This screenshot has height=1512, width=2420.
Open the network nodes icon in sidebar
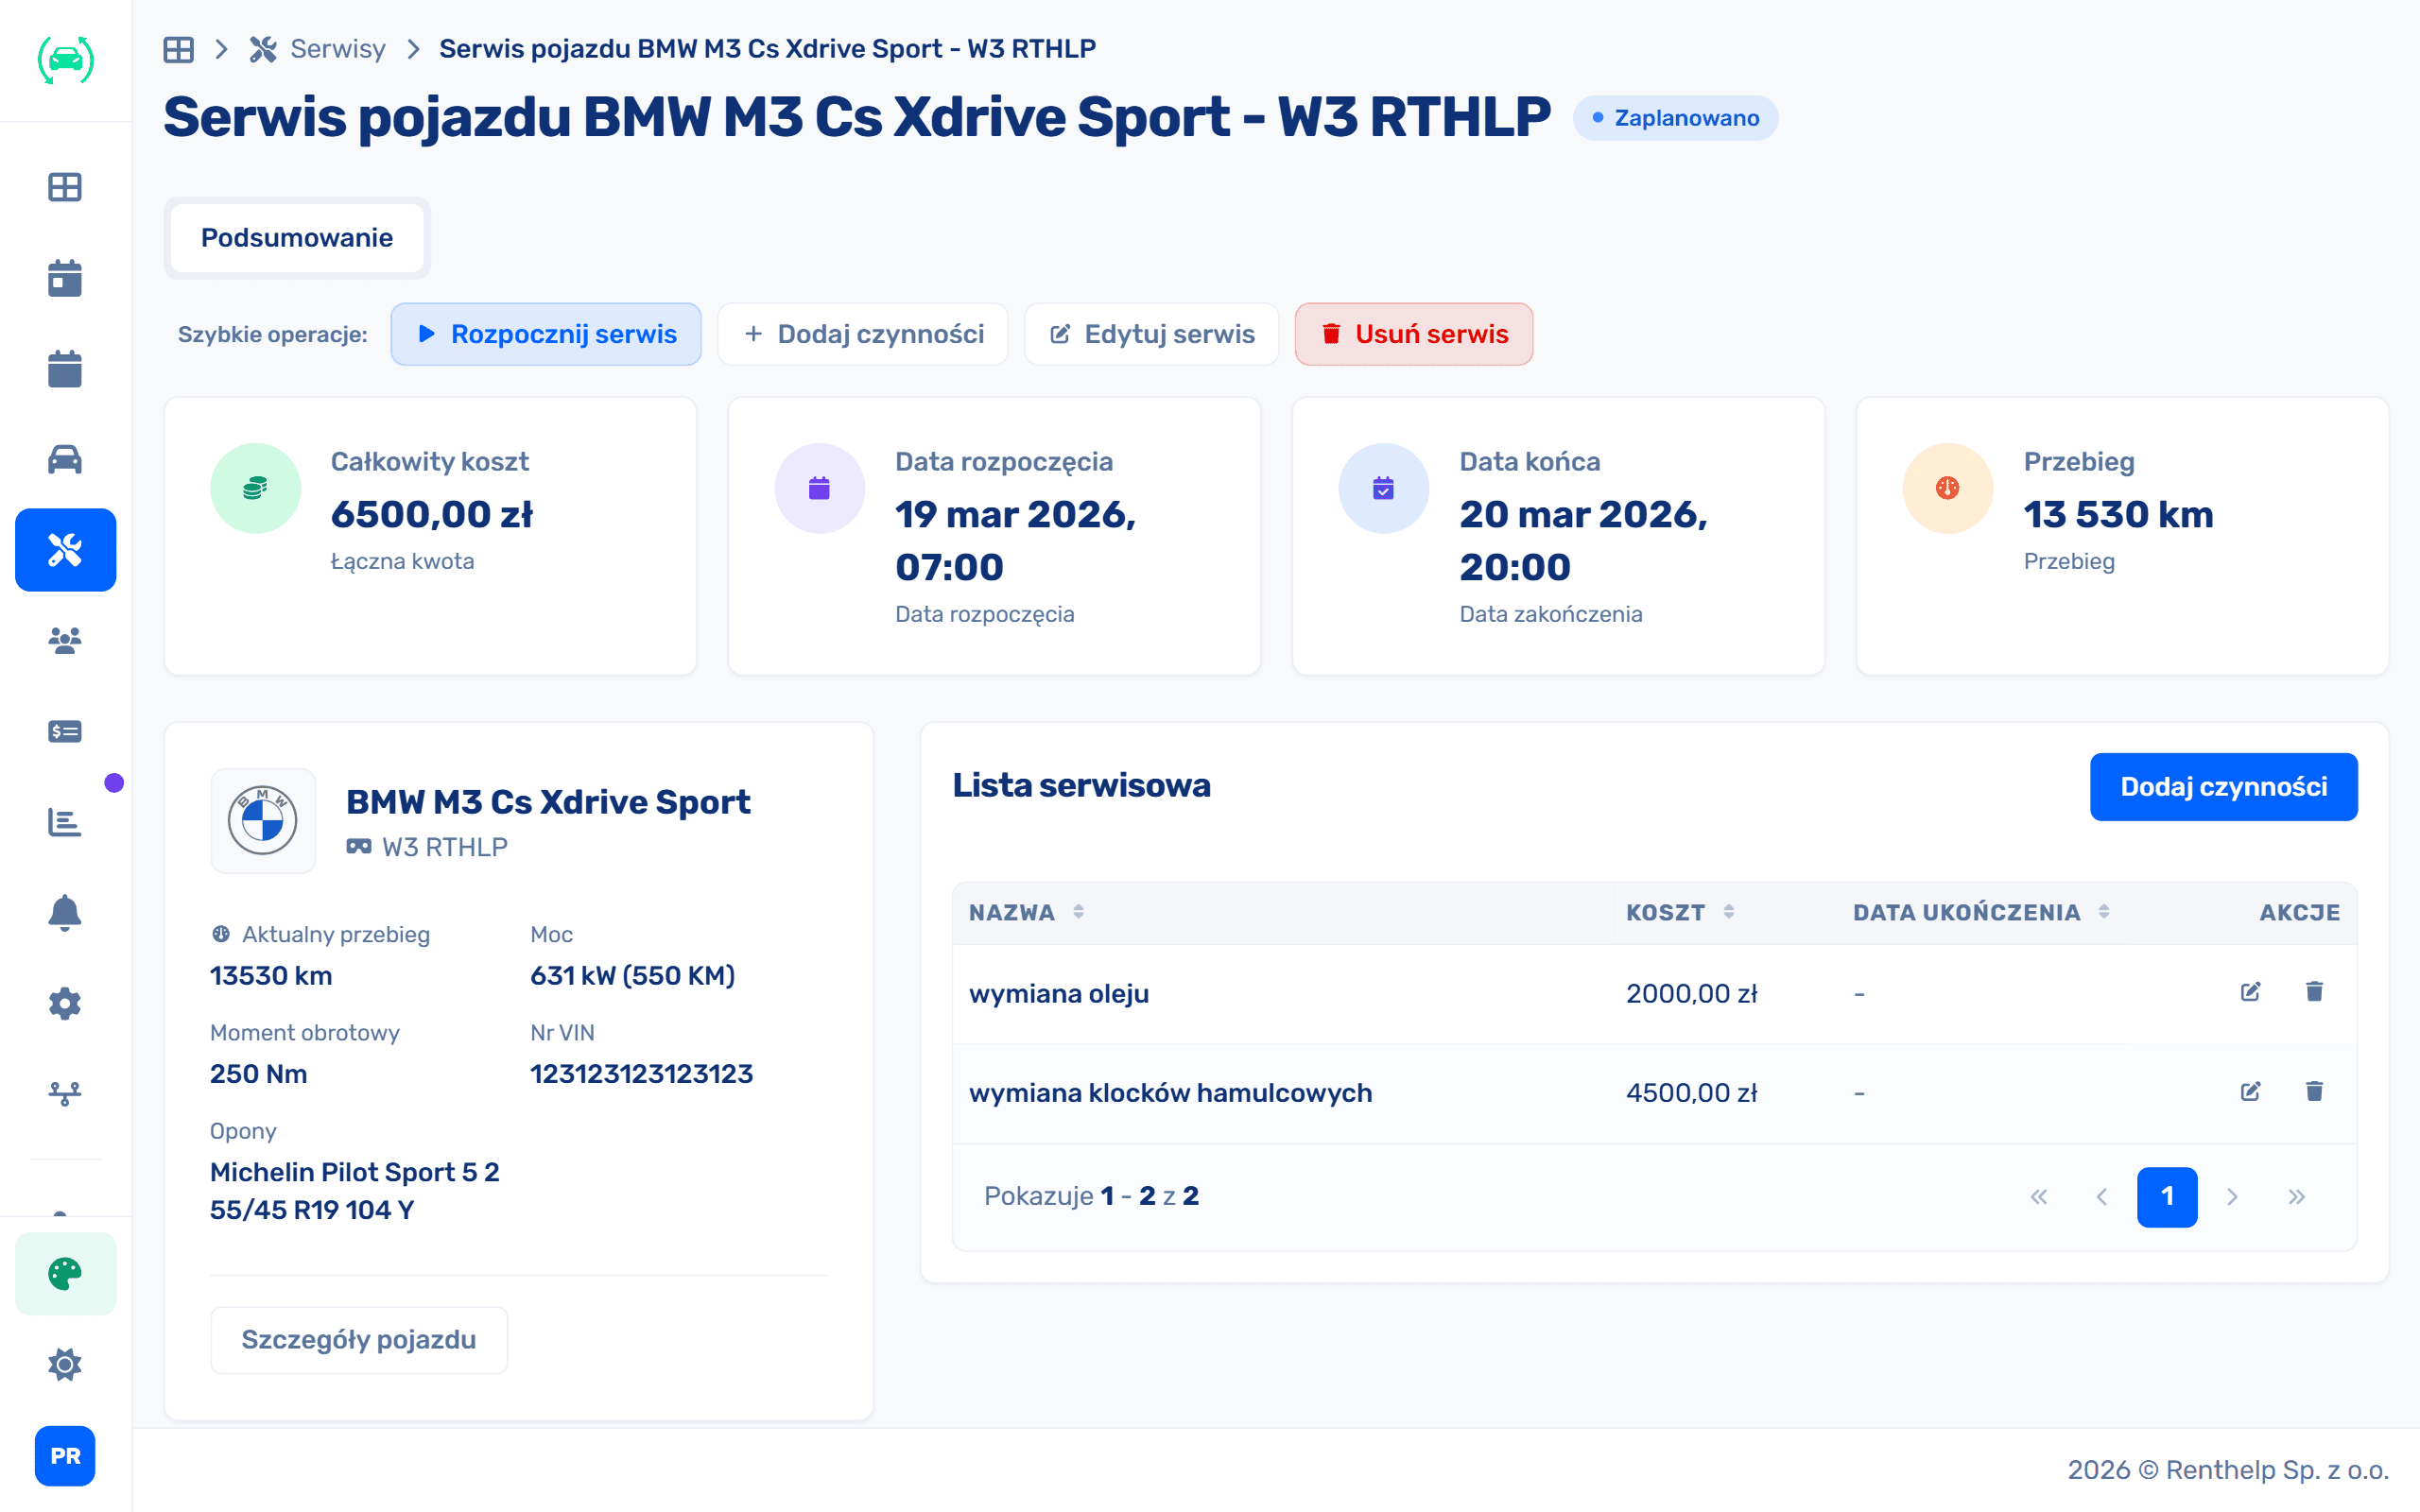[65, 1094]
